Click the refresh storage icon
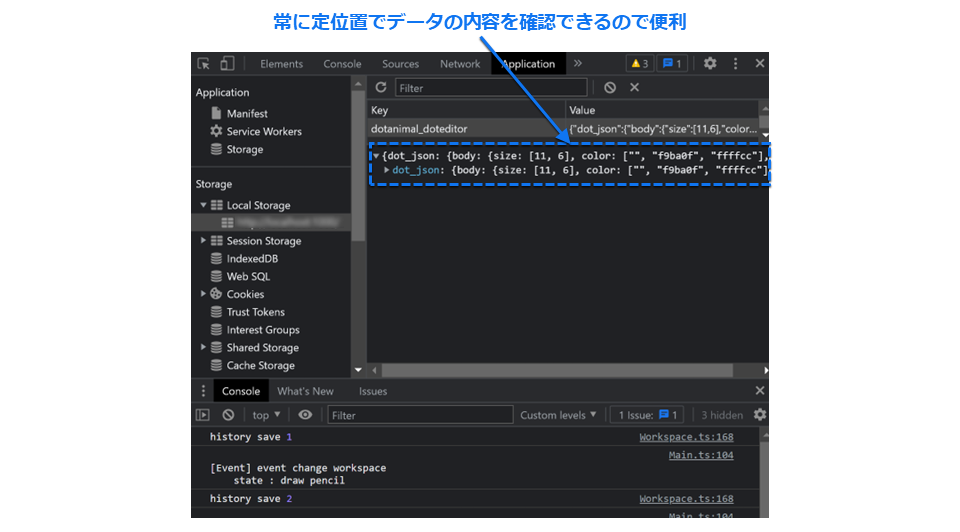This screenshot has height=532, width=960. 381,88
